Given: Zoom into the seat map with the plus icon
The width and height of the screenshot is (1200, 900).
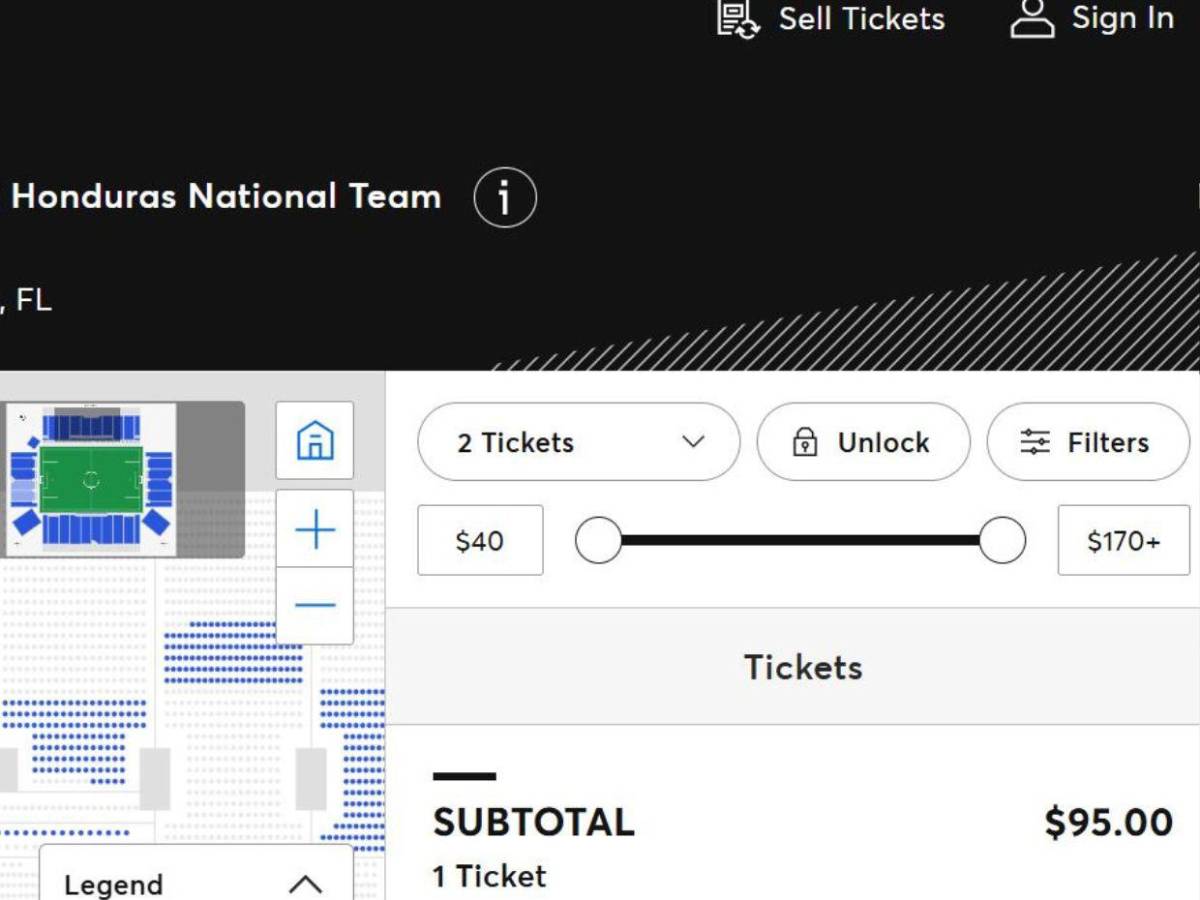Looking at the screenshot, I should (x=314, y=529).
